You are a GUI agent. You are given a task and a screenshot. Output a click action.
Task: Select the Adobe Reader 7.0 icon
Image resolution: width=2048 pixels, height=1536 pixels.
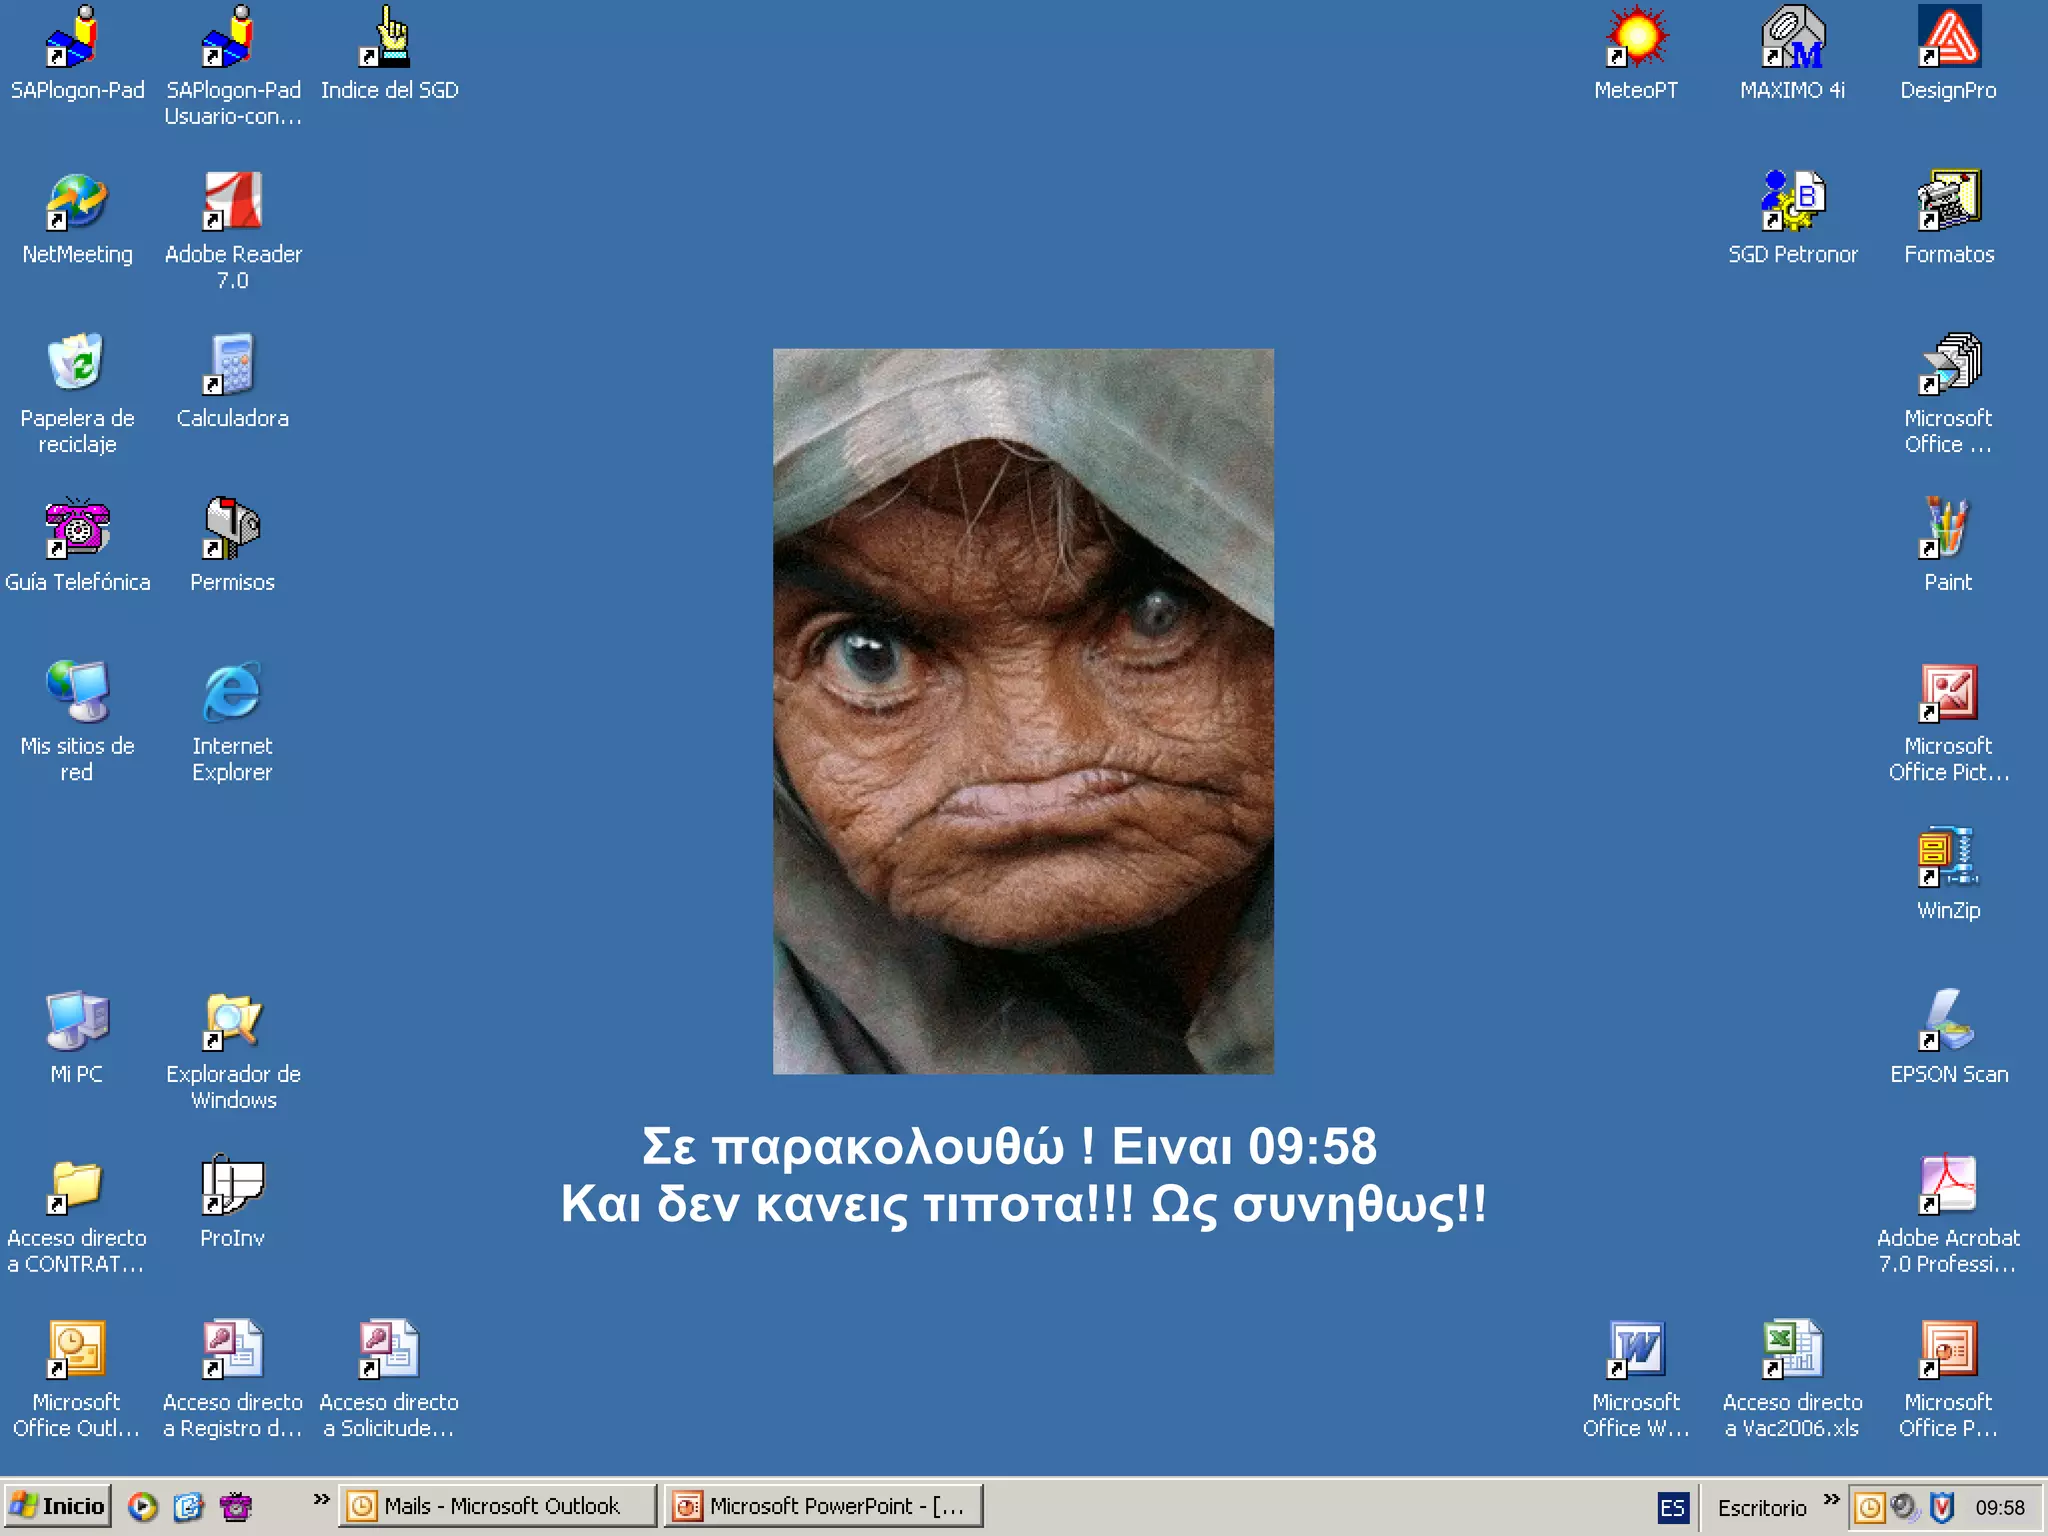(233, 202)
